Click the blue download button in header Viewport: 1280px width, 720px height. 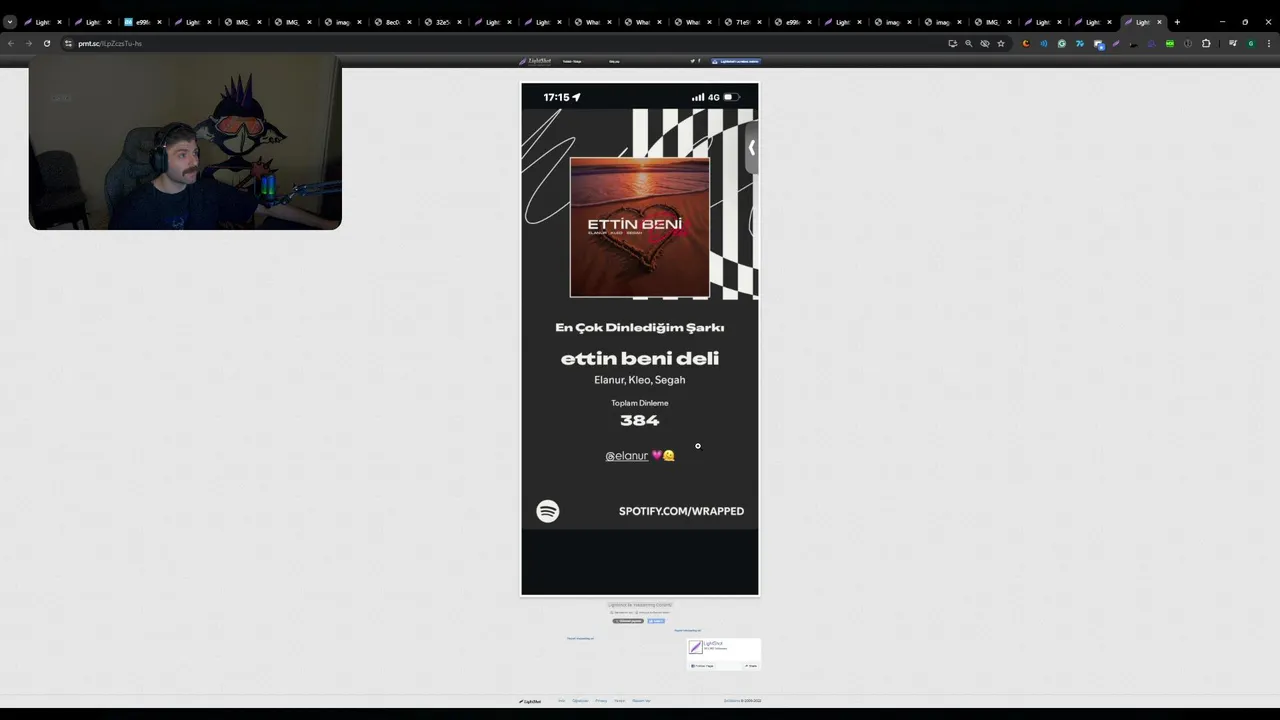[x=735, y=61]
